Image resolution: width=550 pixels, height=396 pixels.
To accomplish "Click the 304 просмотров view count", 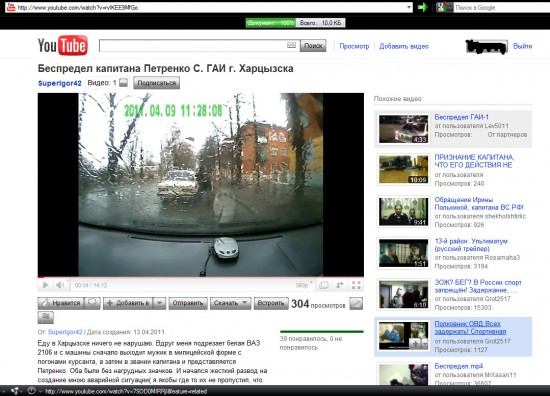I will click(318, 304).
